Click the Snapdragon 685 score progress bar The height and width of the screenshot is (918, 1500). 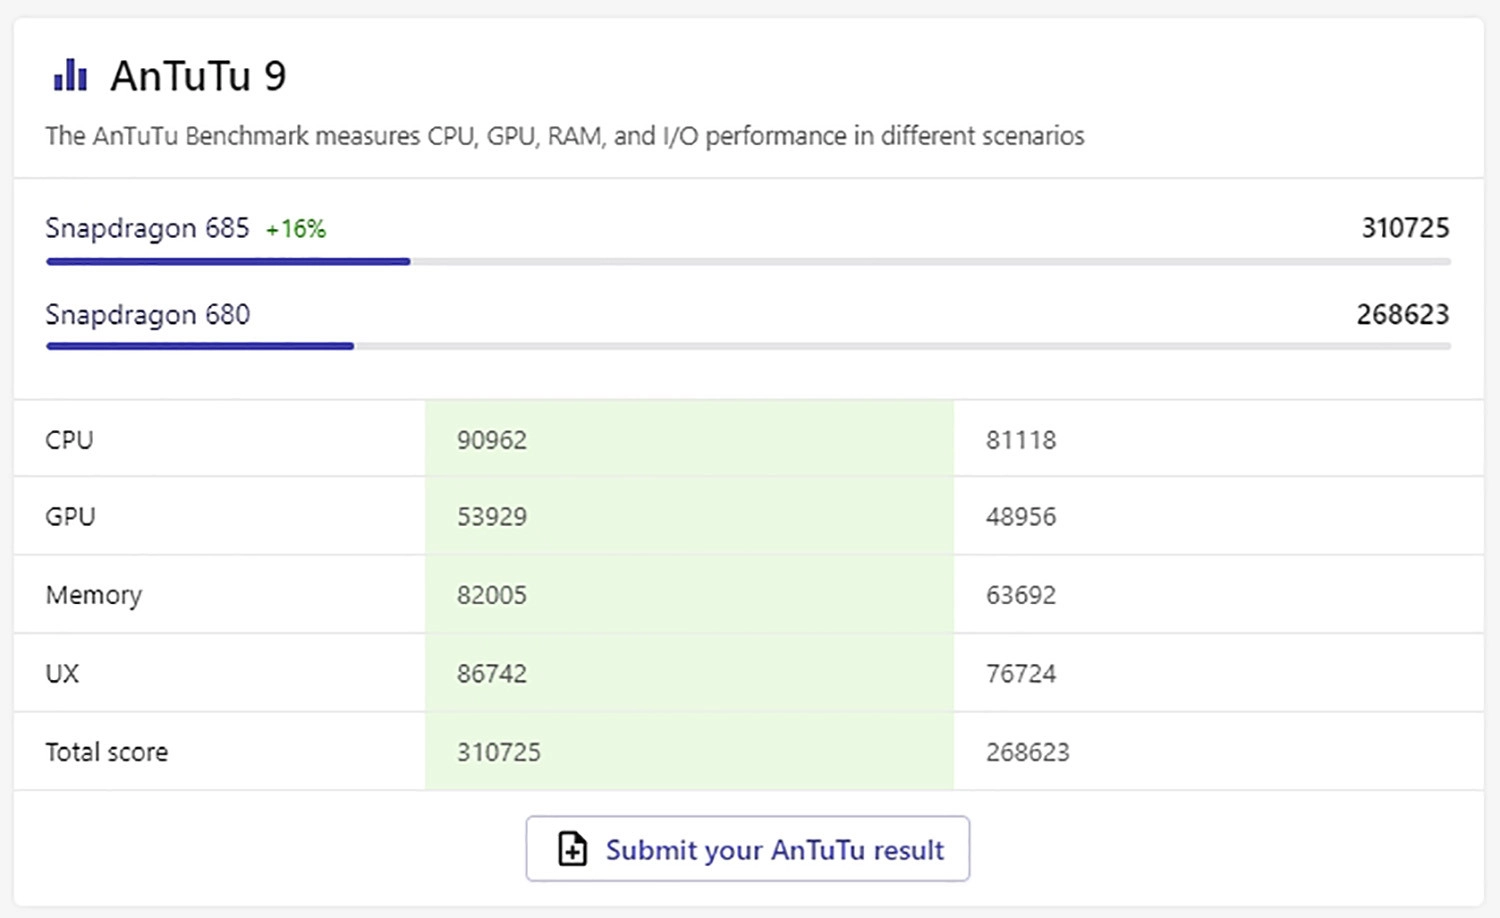coord(748,262)
